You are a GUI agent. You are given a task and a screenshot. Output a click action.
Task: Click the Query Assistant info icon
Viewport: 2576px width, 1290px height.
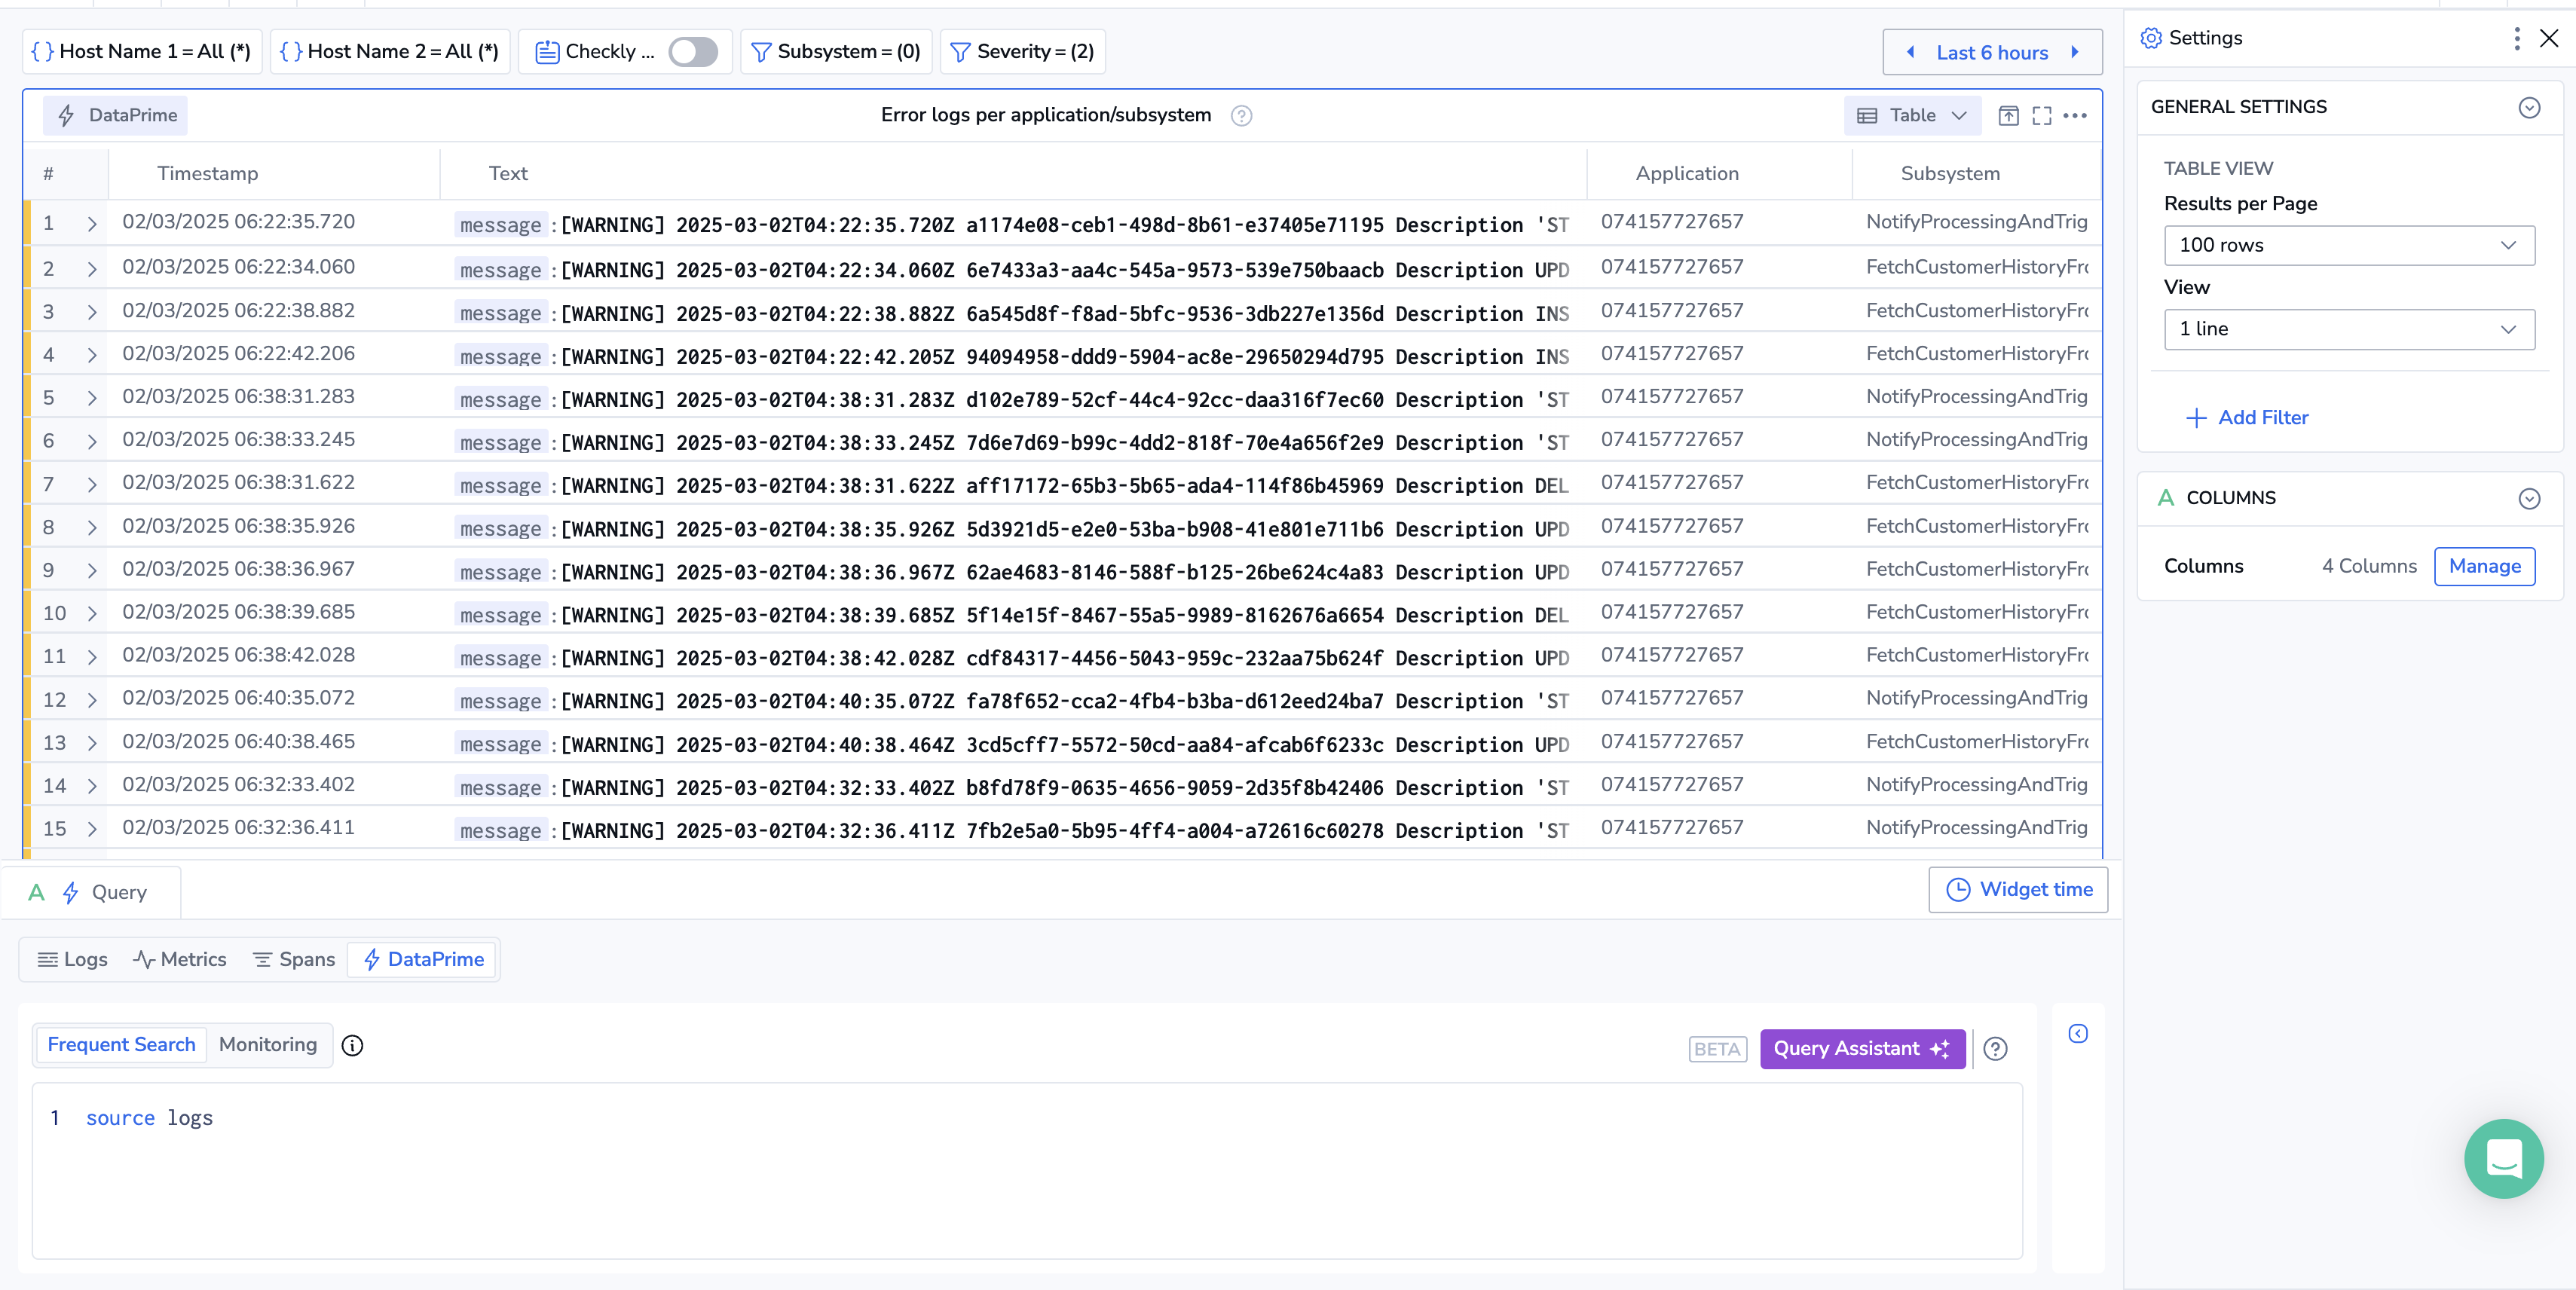coord(1996,1049)
